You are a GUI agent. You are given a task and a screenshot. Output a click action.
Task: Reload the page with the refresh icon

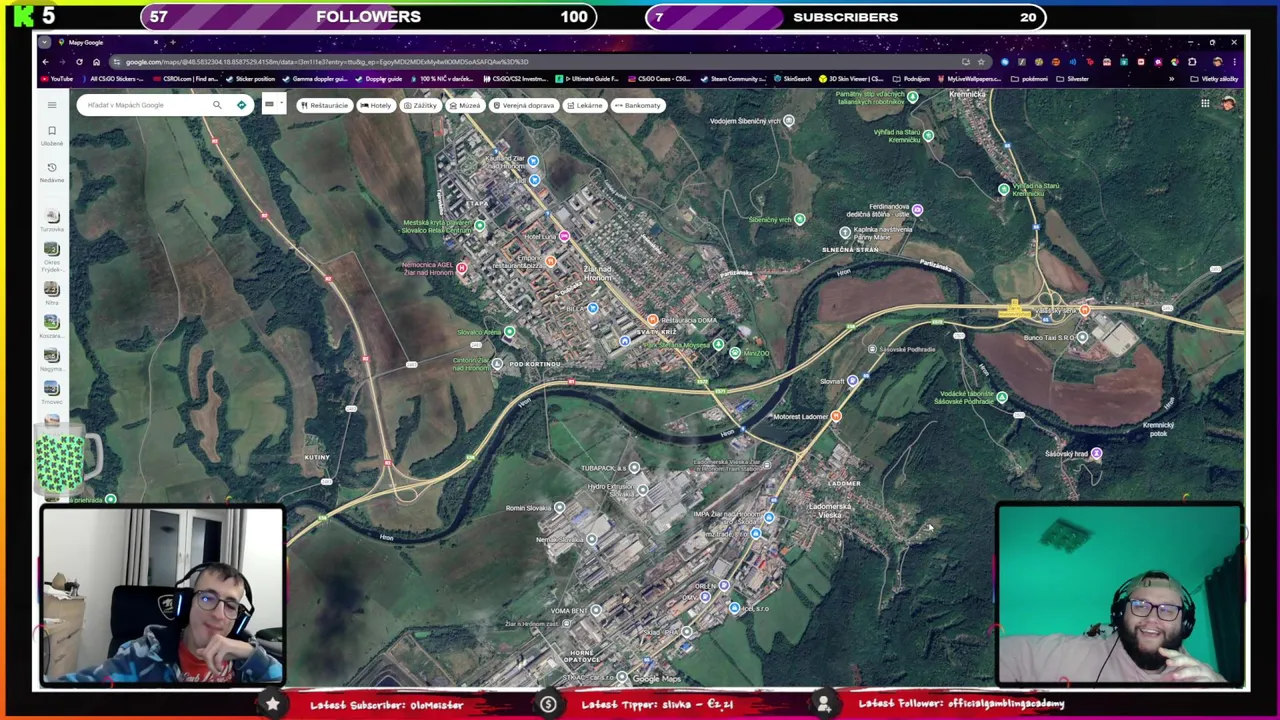click(79, 62)
